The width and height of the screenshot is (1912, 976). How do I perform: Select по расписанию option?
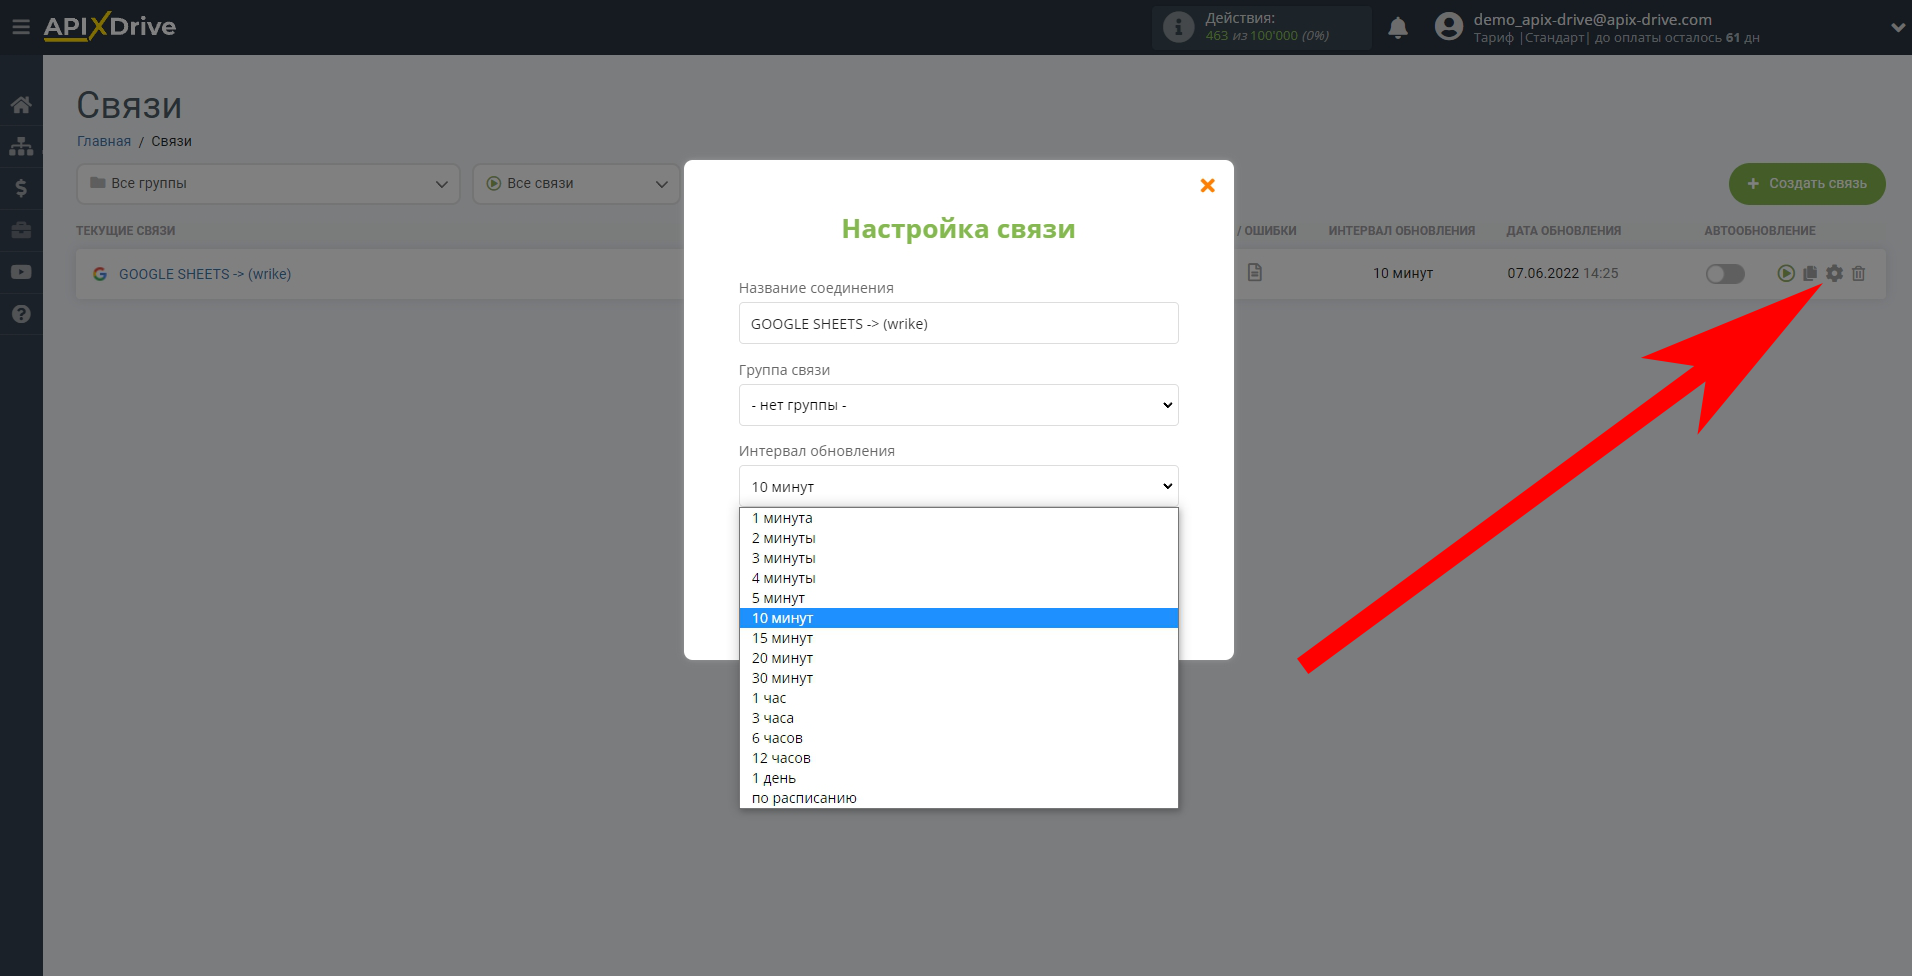coord(959,798)
